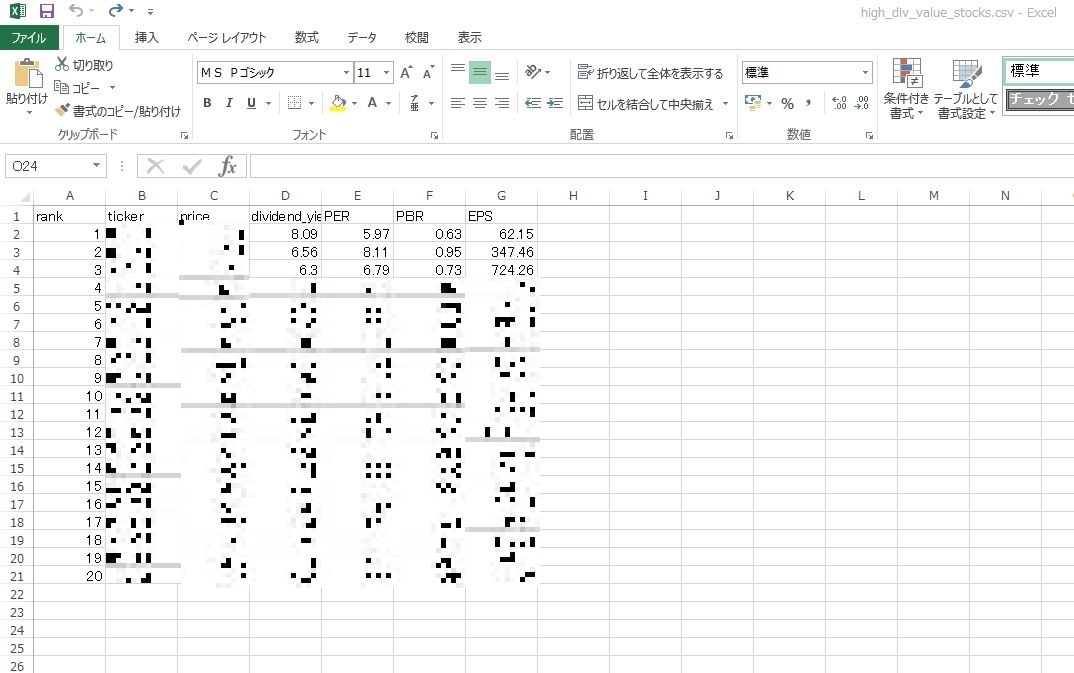Screen dimensions: 1074x673
Task: Click the Fill Color bucket swatch
Action: click(x=338, y=103)
